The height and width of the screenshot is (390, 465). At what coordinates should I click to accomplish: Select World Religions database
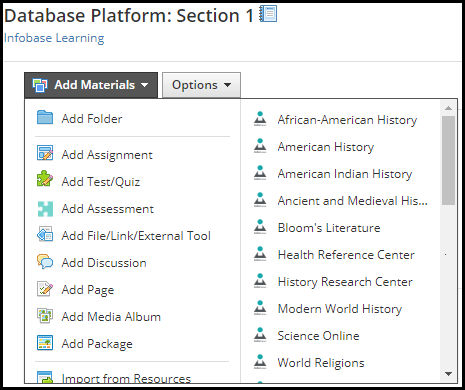pos(321,363)
